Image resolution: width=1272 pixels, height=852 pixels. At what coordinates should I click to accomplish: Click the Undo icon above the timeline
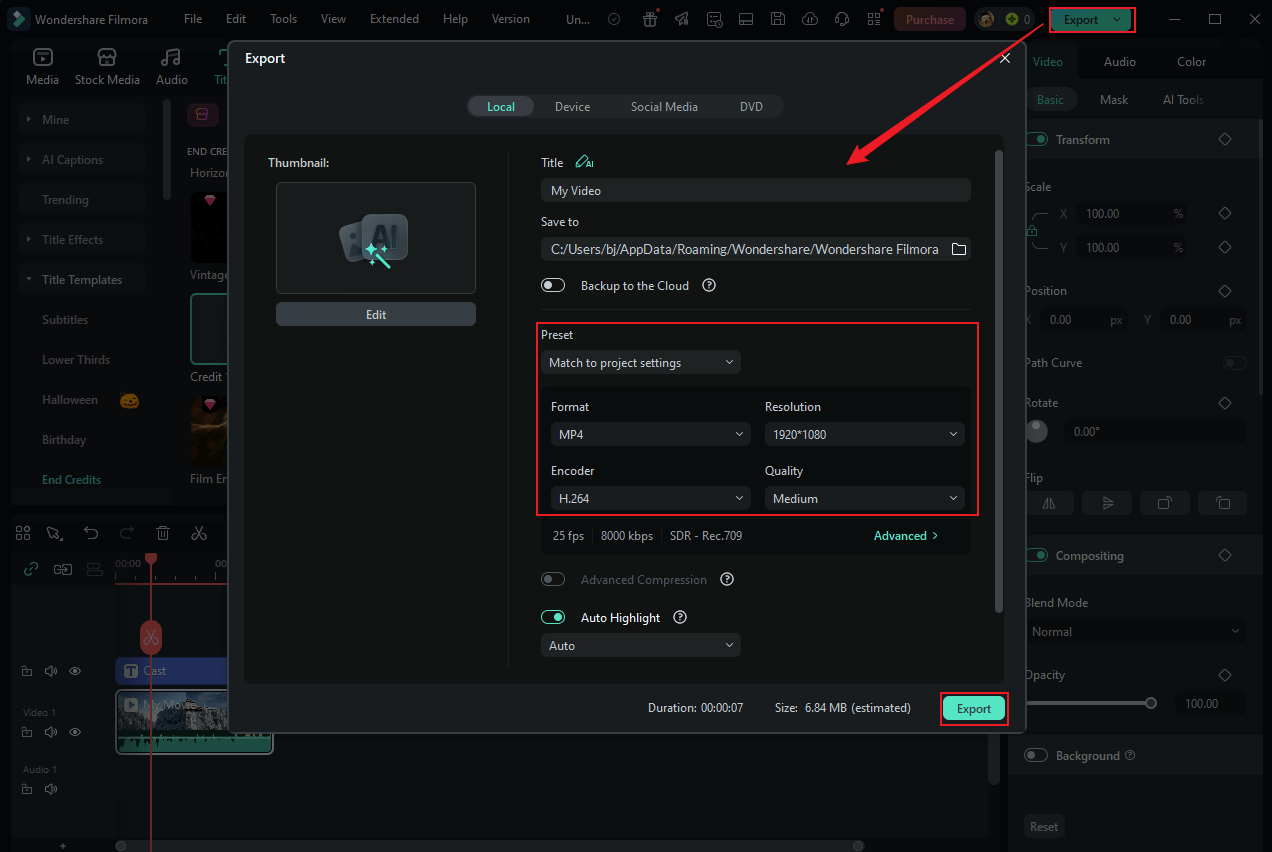tap(91, 533)
